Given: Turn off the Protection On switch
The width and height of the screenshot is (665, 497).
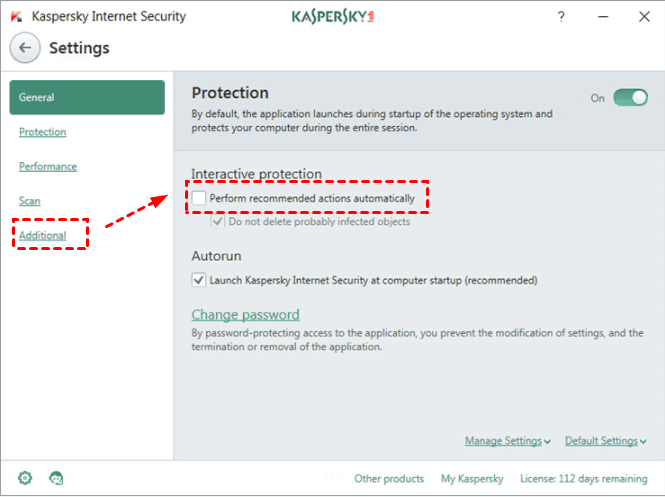Looking at the screenshot, I should pyautogui.click(x=630, y=98).
